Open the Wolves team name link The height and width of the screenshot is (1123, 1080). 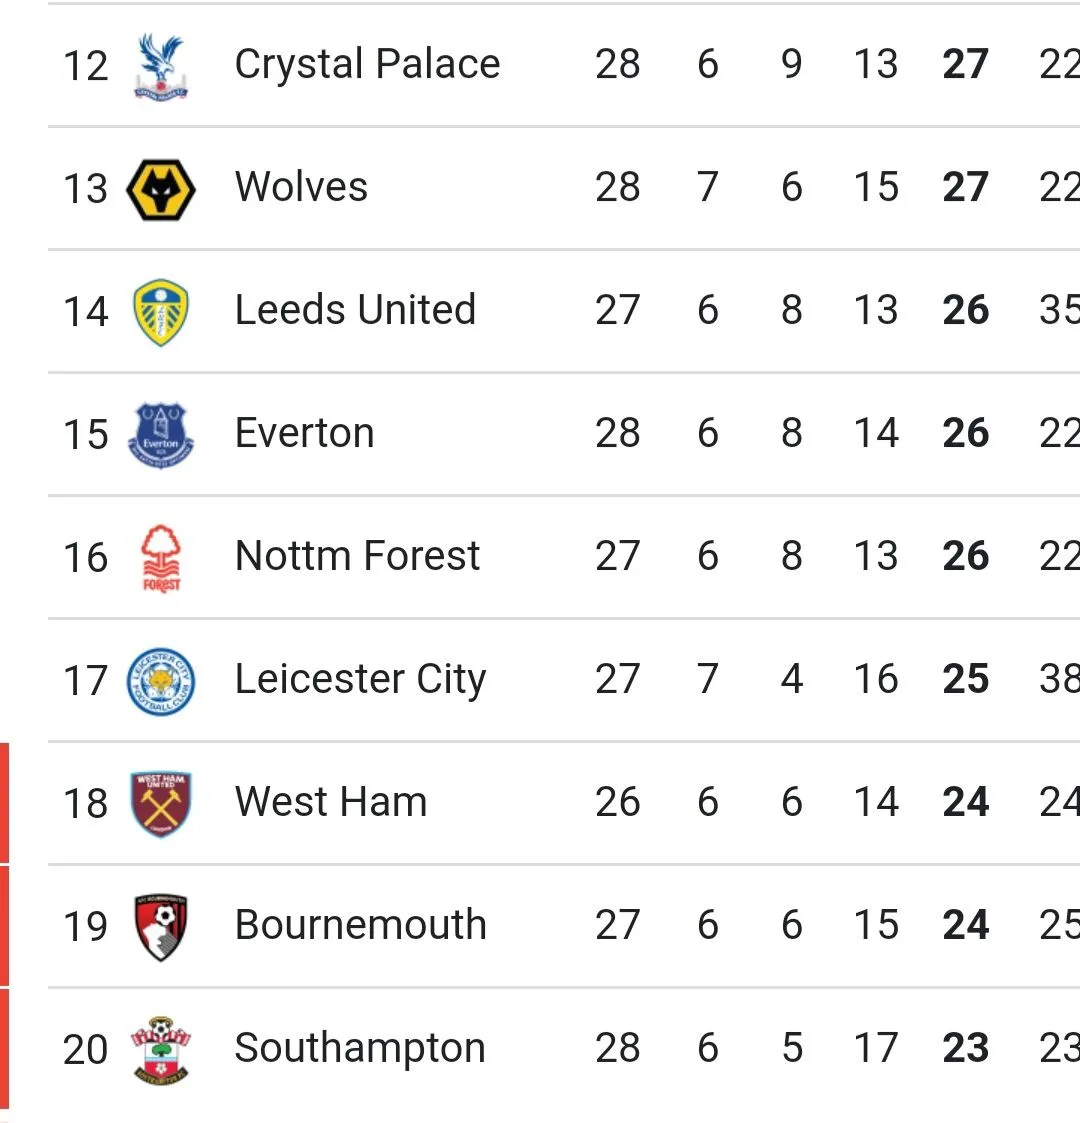pyautogui.click(x=301, y=188)
